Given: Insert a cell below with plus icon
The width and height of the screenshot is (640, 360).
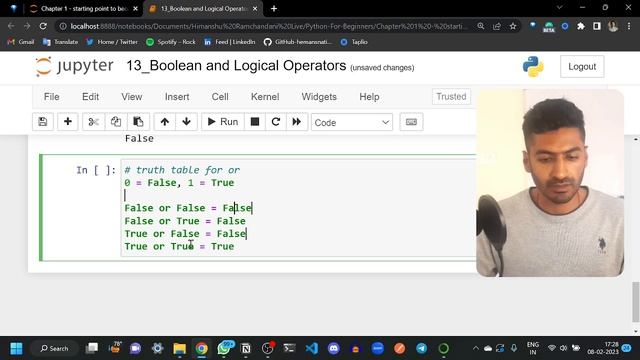Looking at the screenshot, I should click(68, 122).
